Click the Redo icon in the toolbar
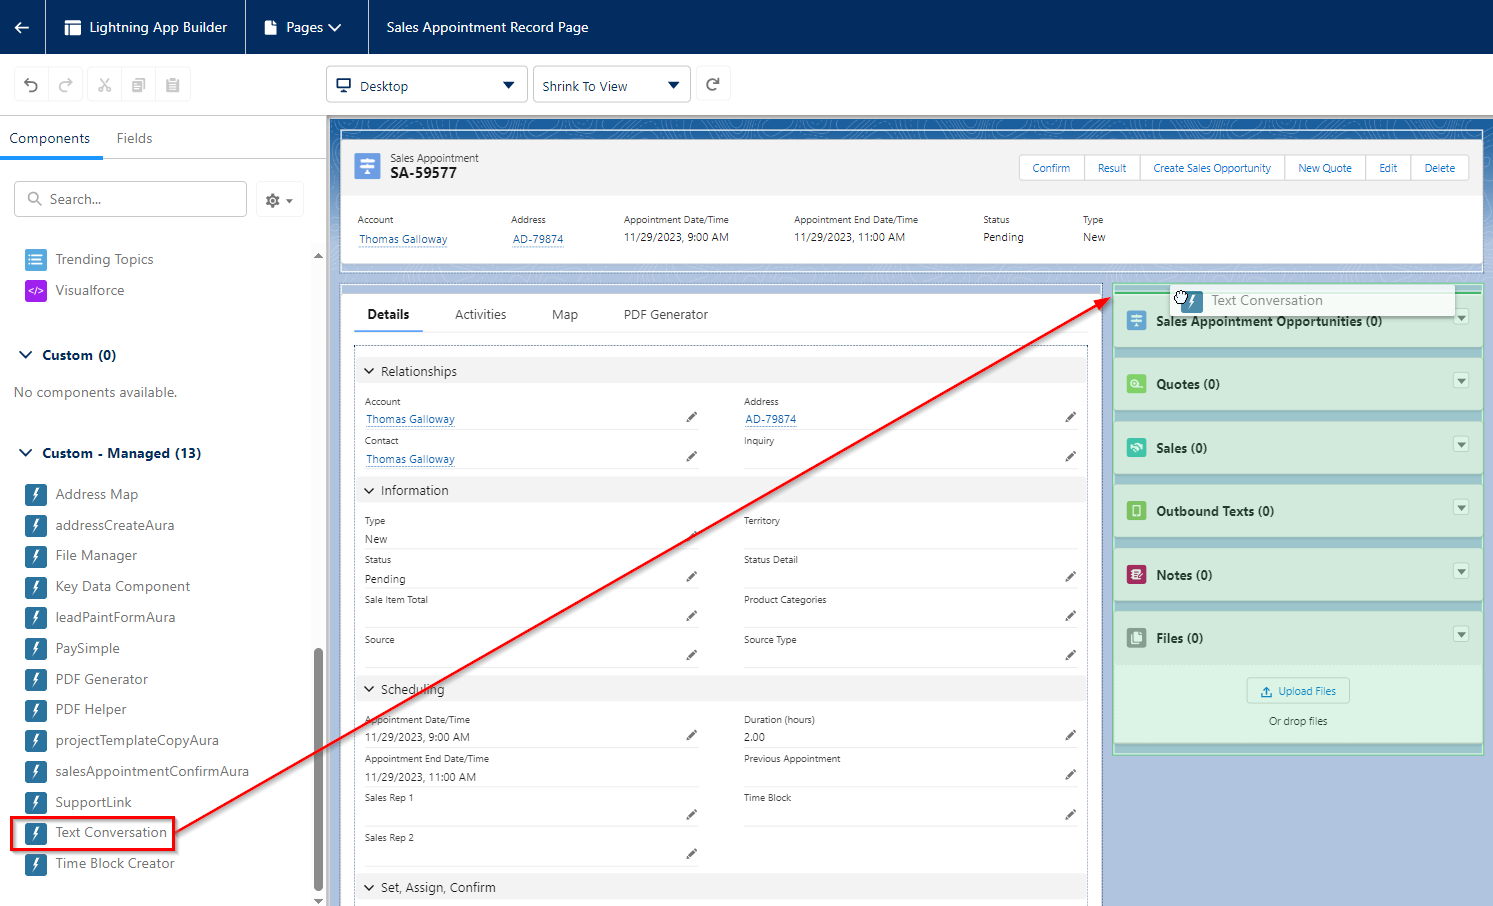Screen dimensions: 1493x906 [65, 84]
